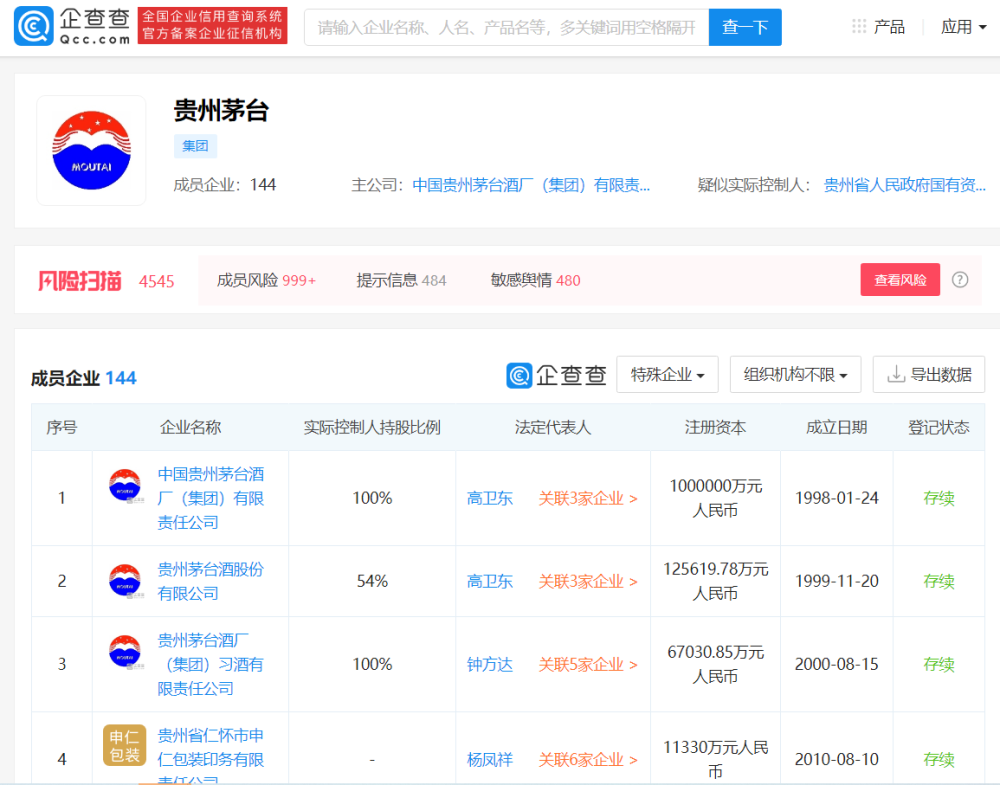
Task: Click the 企业名称 column header
Action: [190, 427]
